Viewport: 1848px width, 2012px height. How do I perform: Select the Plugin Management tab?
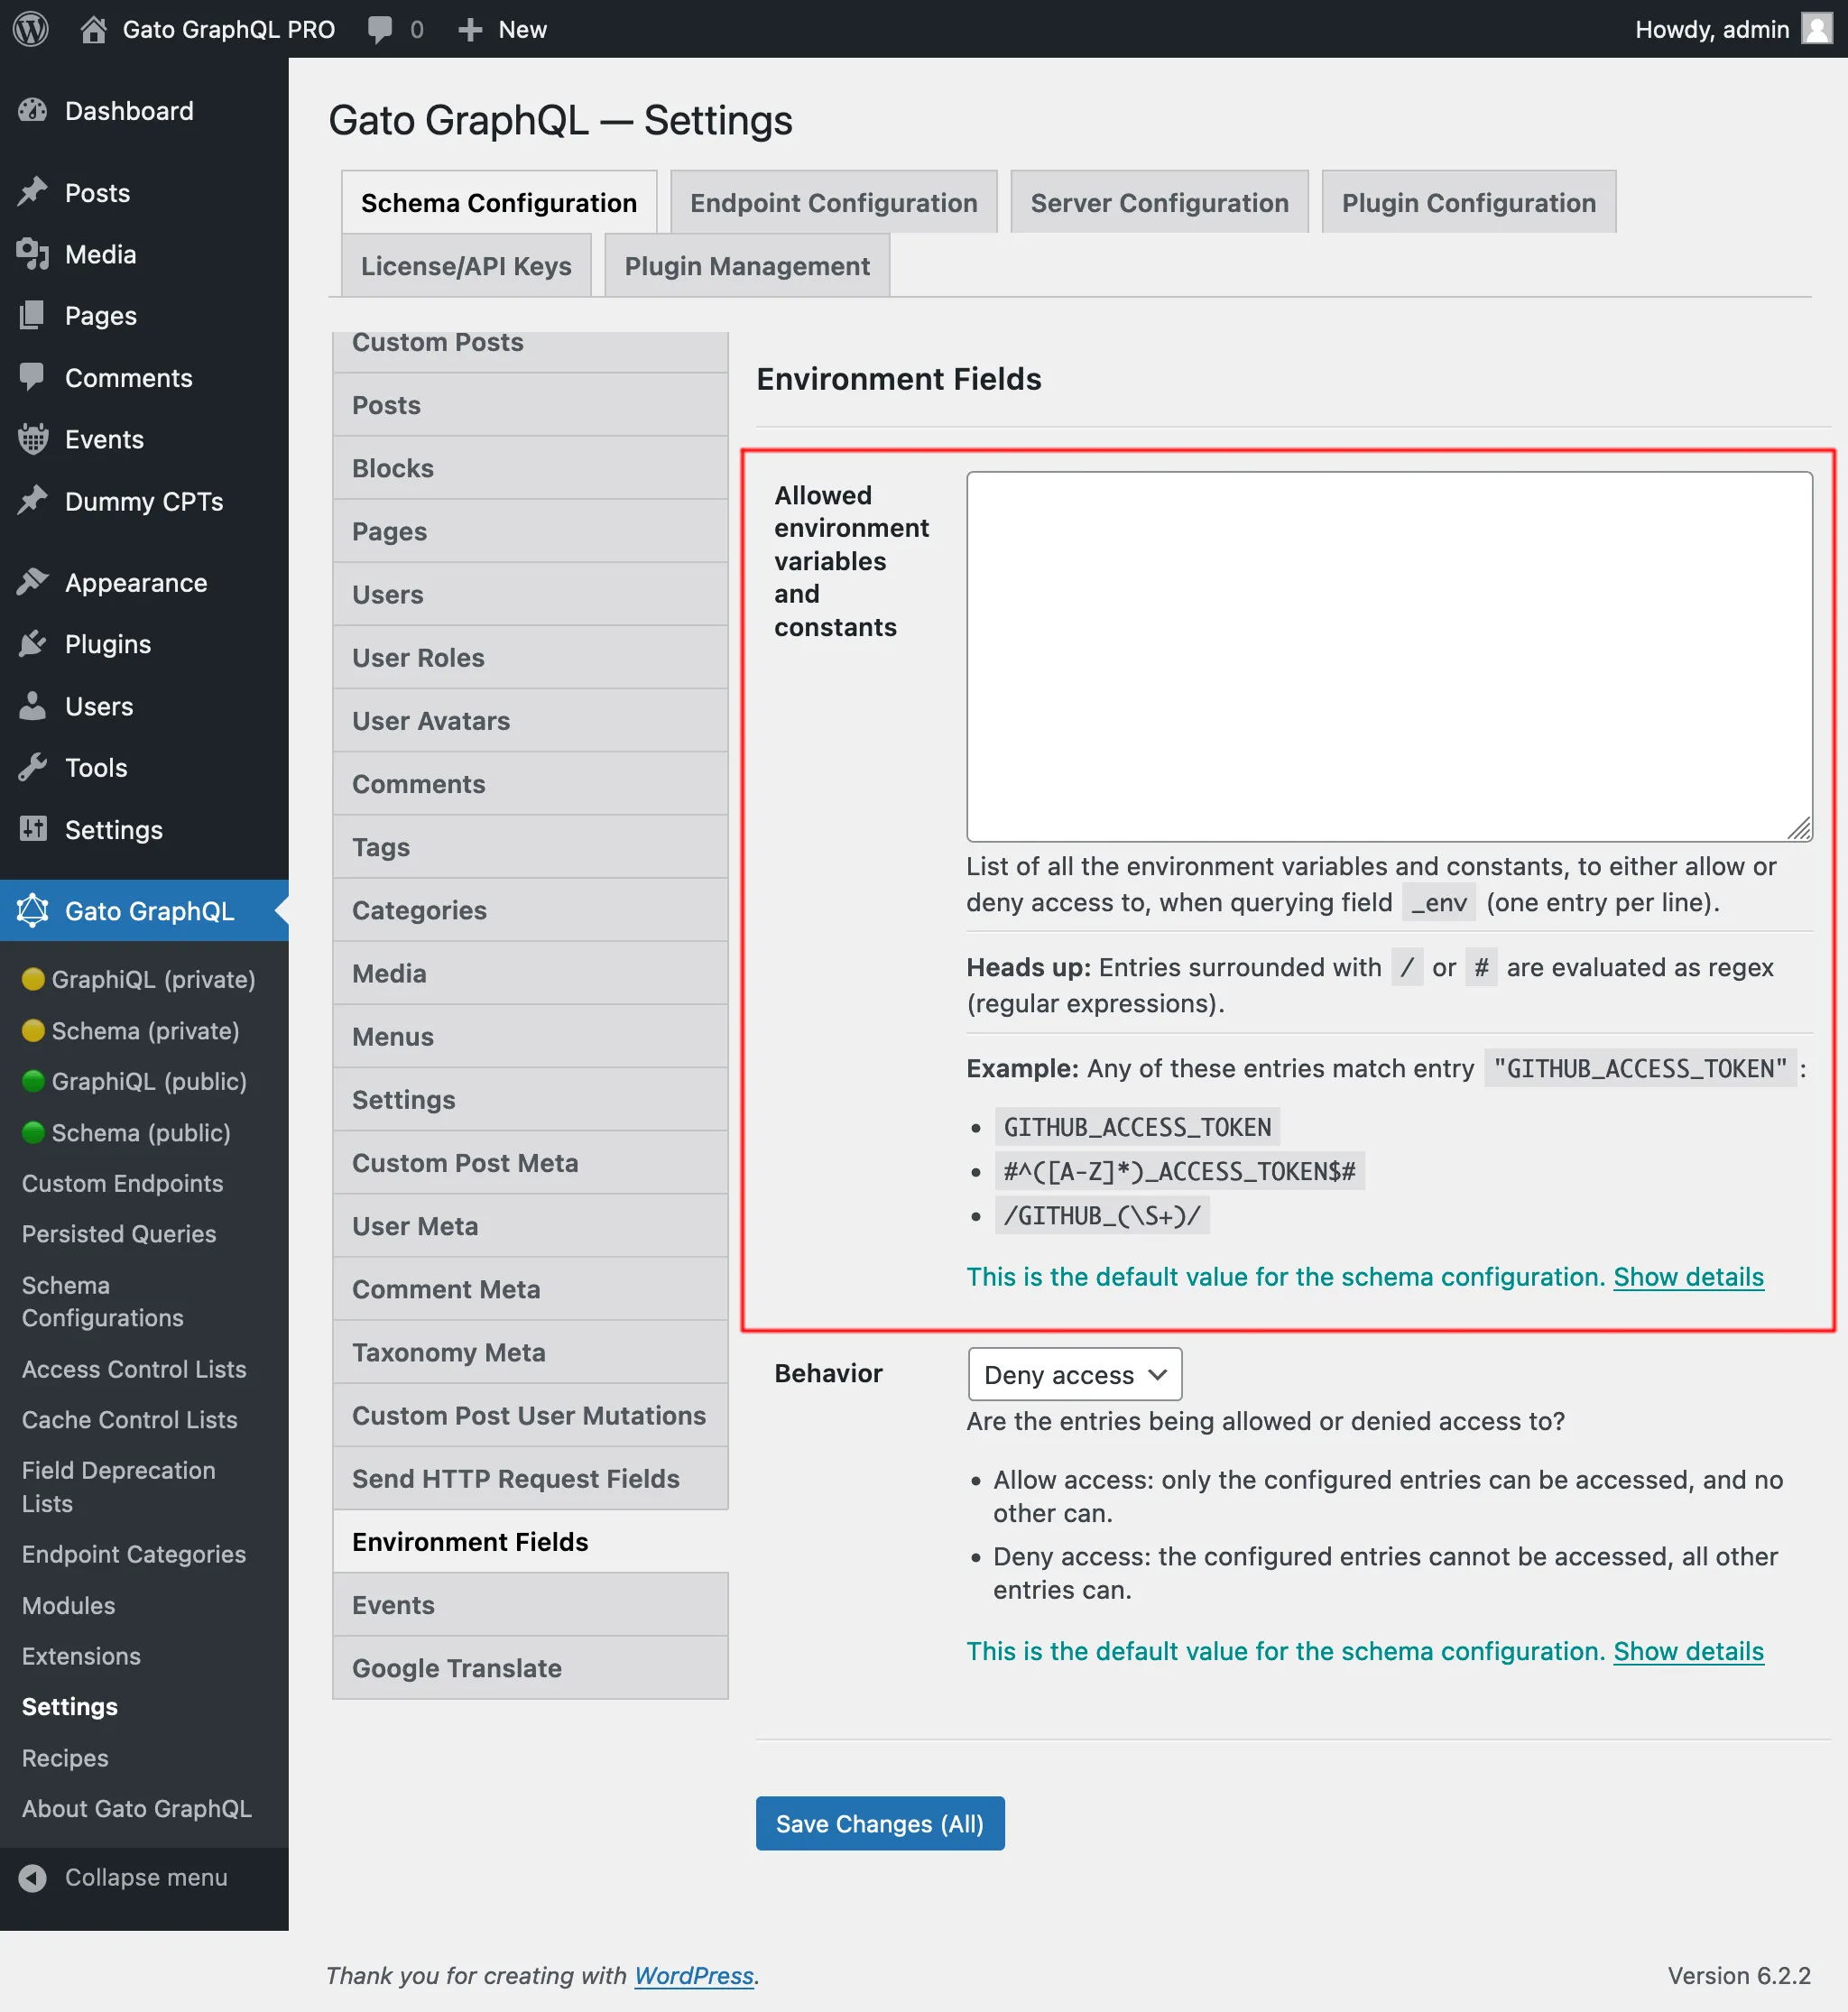coord(747,264)
